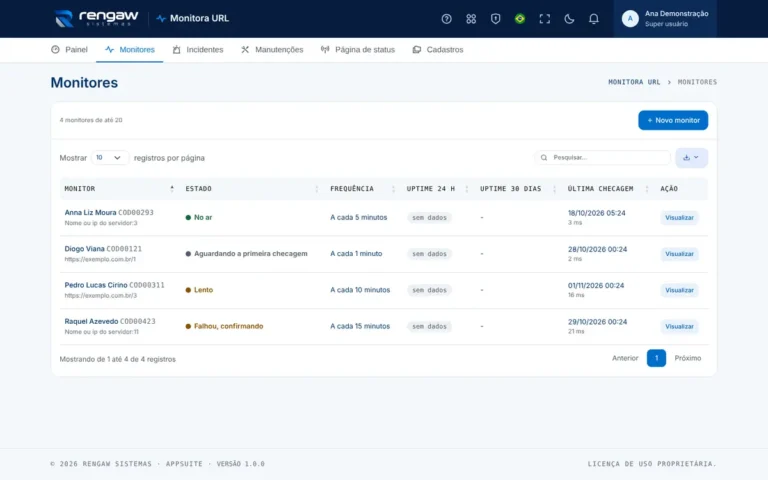
Task: Sort by the Estado column
Action: pos(252,189)
